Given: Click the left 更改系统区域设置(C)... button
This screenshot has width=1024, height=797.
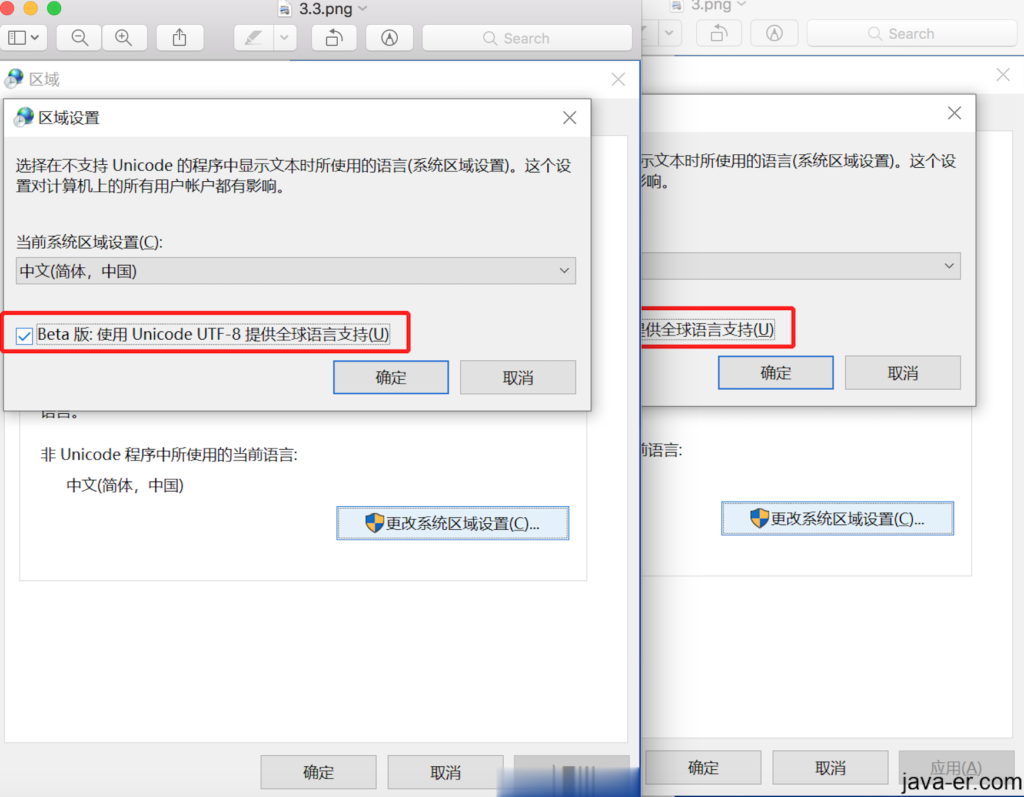Looking at the screenshot, I should 453,523.
